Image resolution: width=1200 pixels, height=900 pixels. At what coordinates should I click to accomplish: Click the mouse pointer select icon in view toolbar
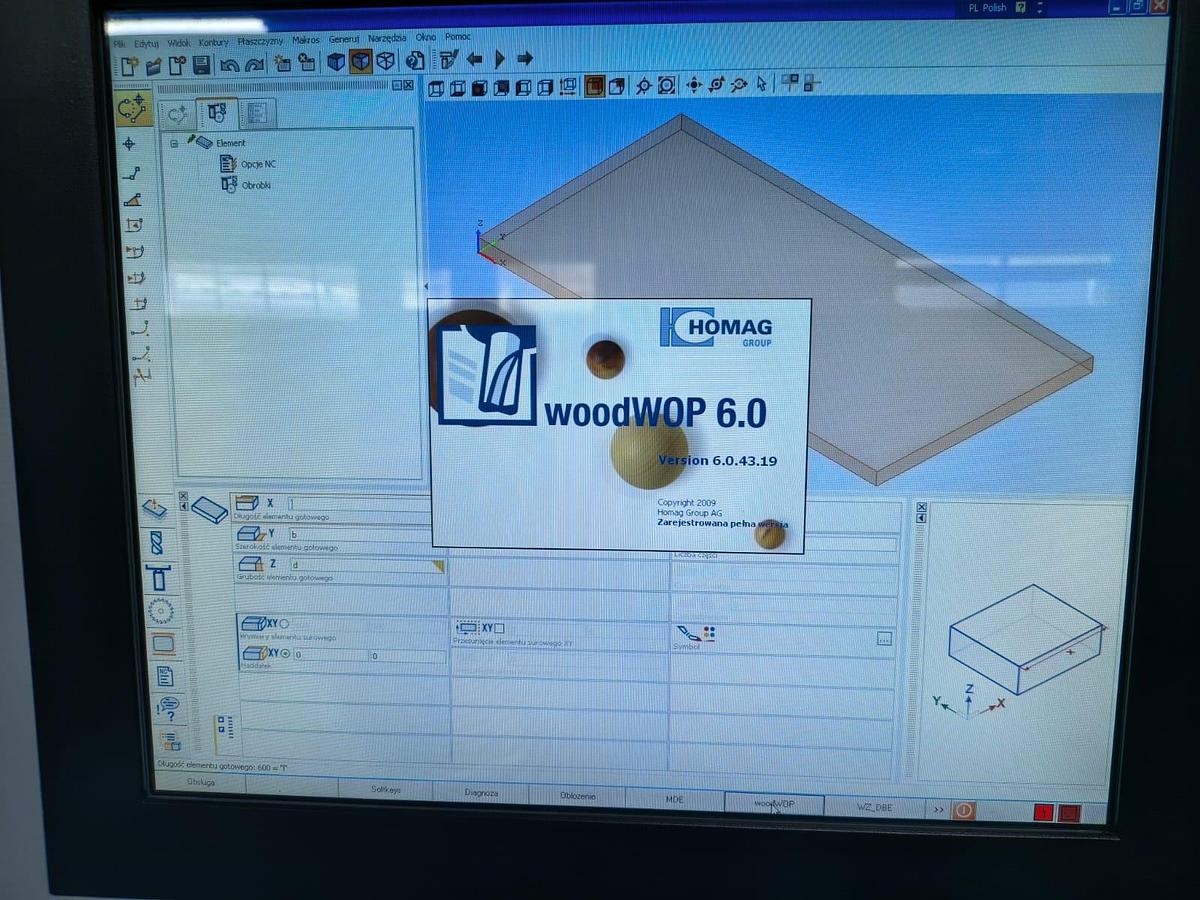pos(762,84)
